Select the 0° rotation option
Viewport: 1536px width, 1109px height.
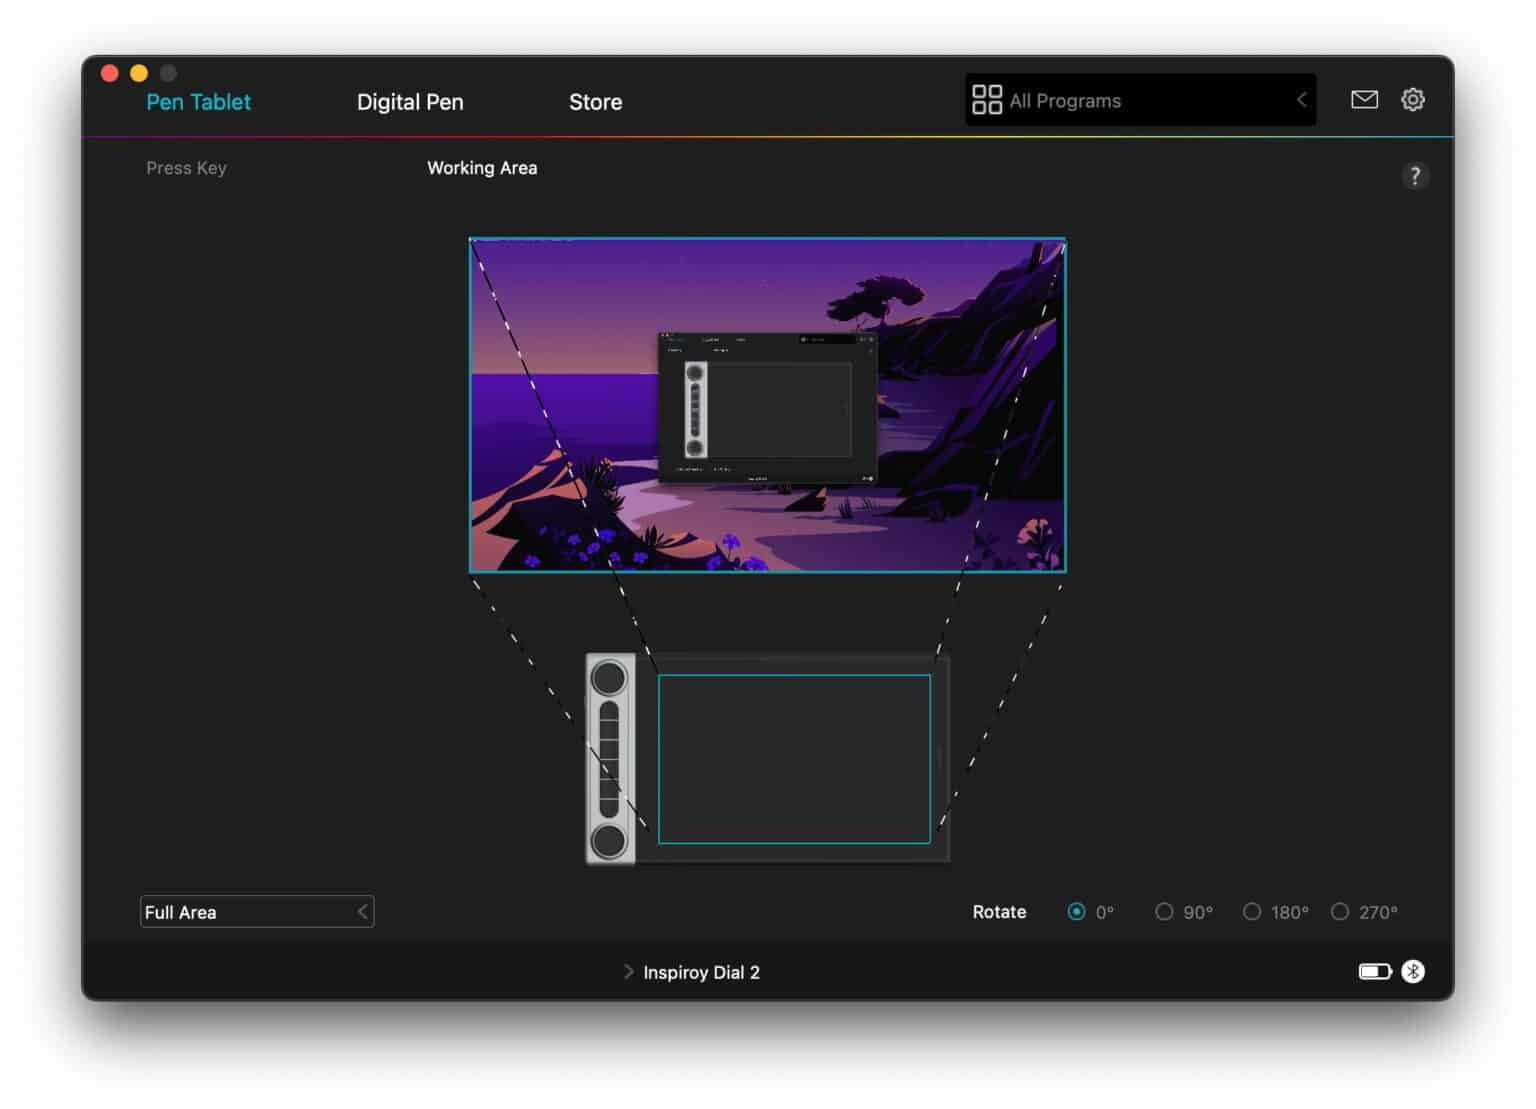(x=1076, y=911)
